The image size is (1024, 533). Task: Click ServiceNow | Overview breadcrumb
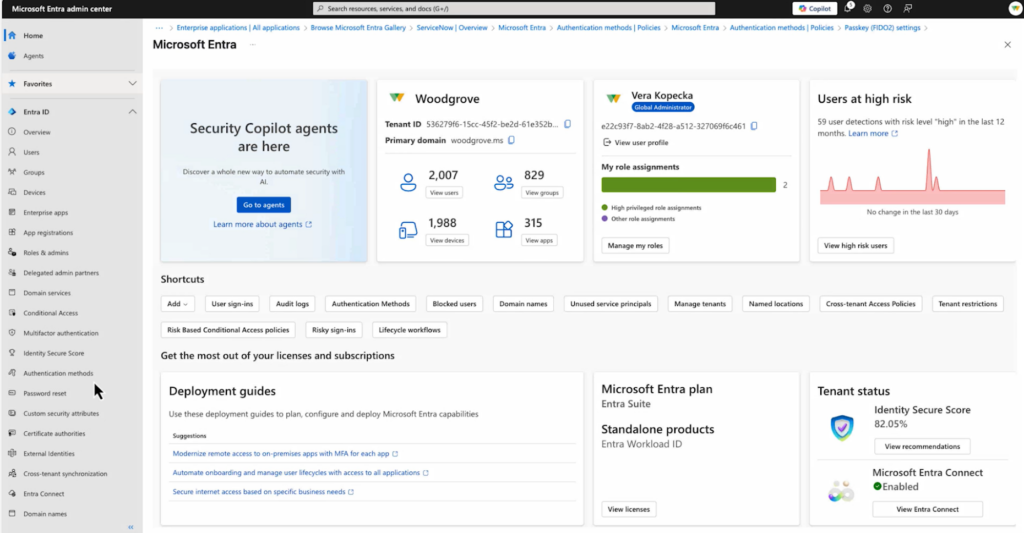point(452,27)
